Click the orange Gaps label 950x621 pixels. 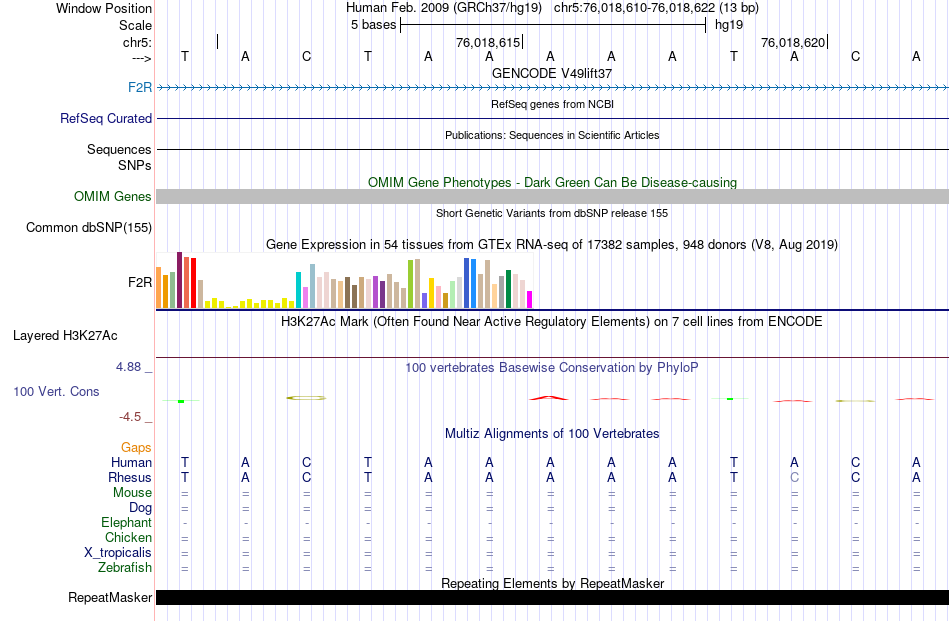(x=136, y=447)
